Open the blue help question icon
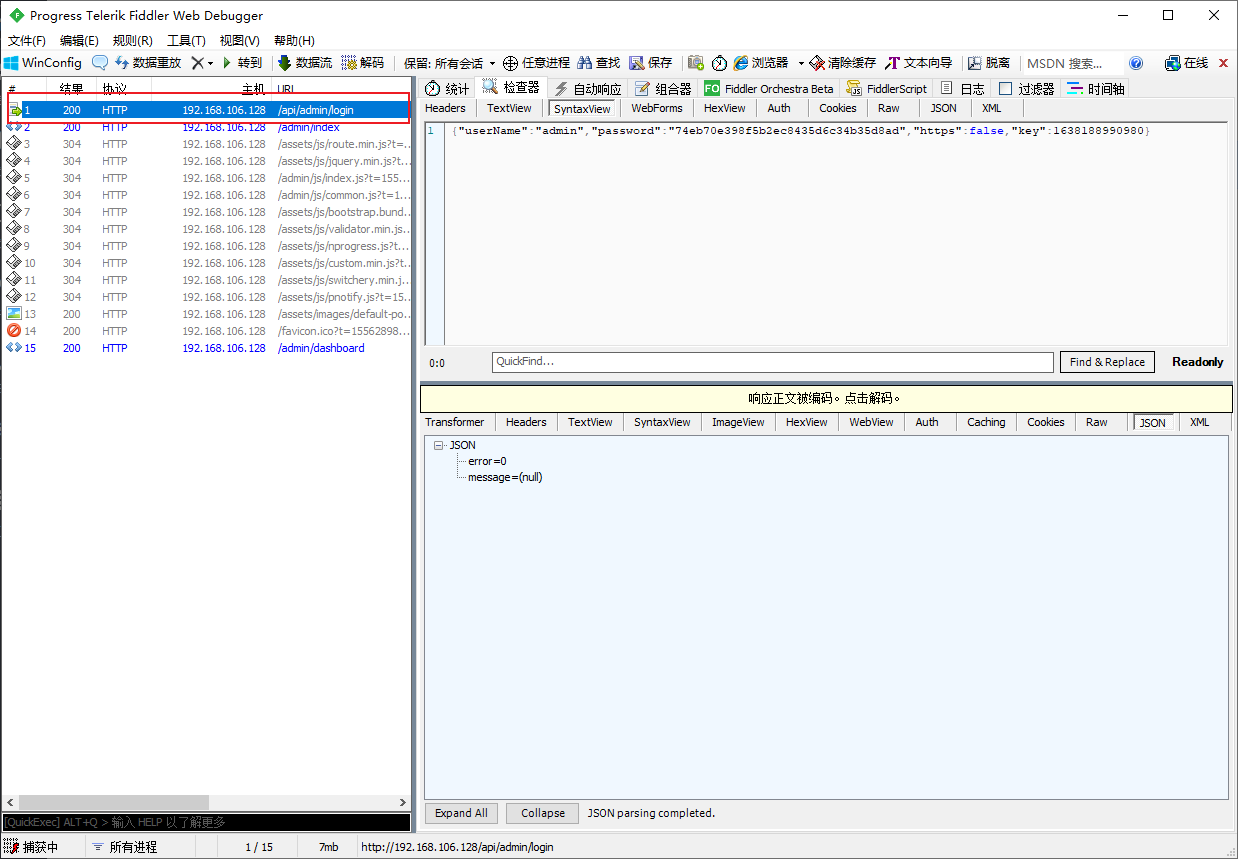 pos(1136,63)
